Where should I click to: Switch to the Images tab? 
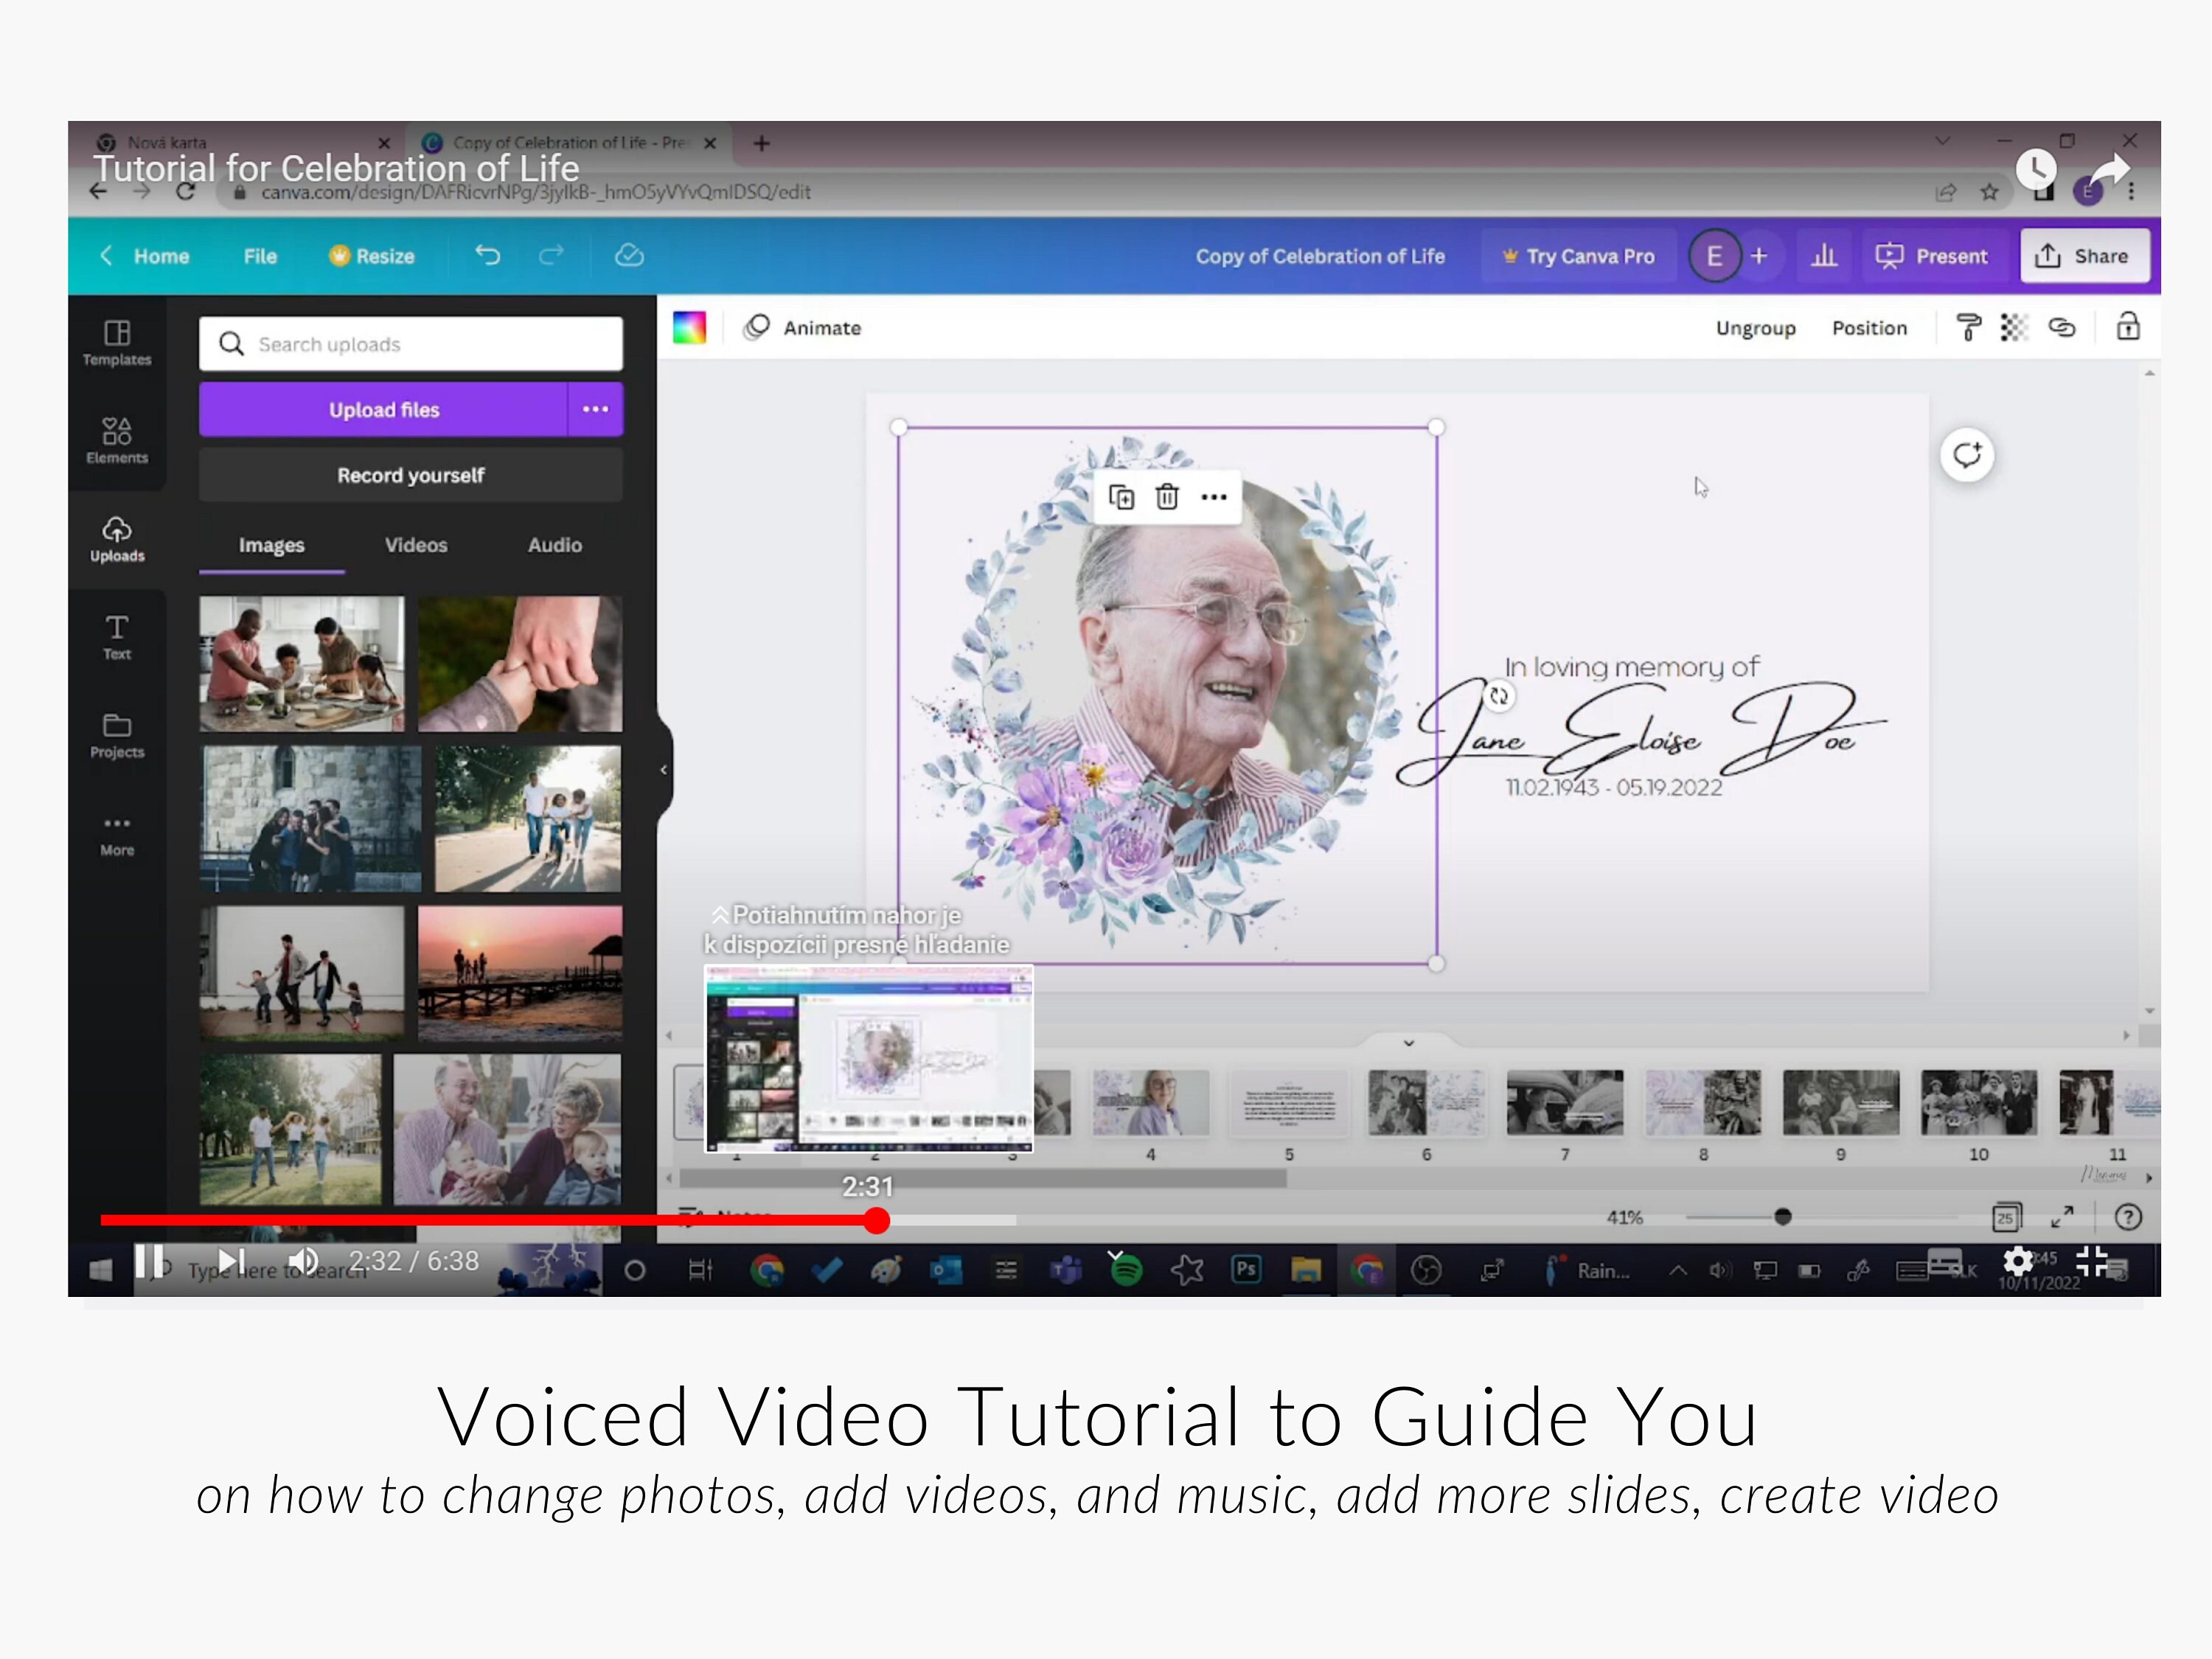(x=271, y=546)
